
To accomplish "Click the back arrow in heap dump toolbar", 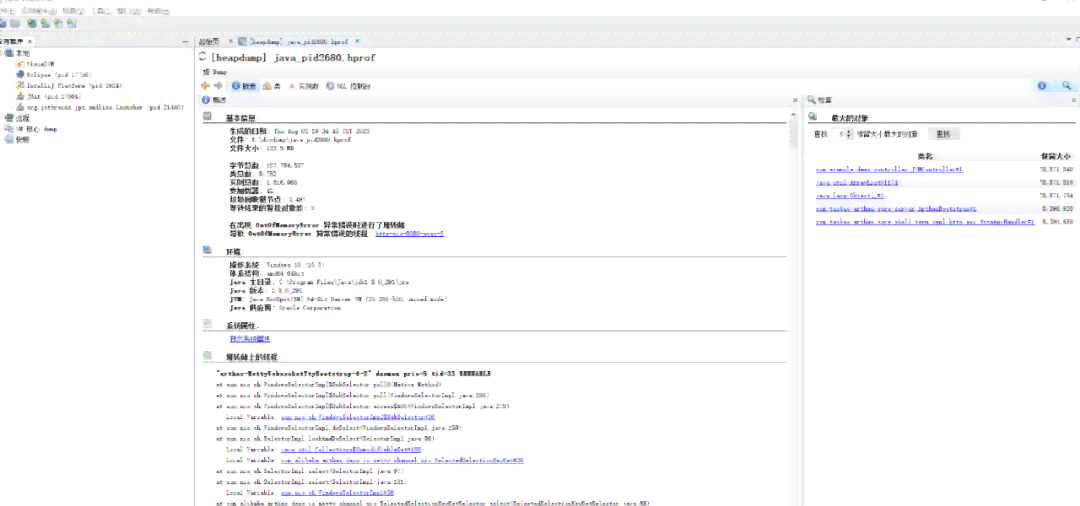I will point(205,86).
